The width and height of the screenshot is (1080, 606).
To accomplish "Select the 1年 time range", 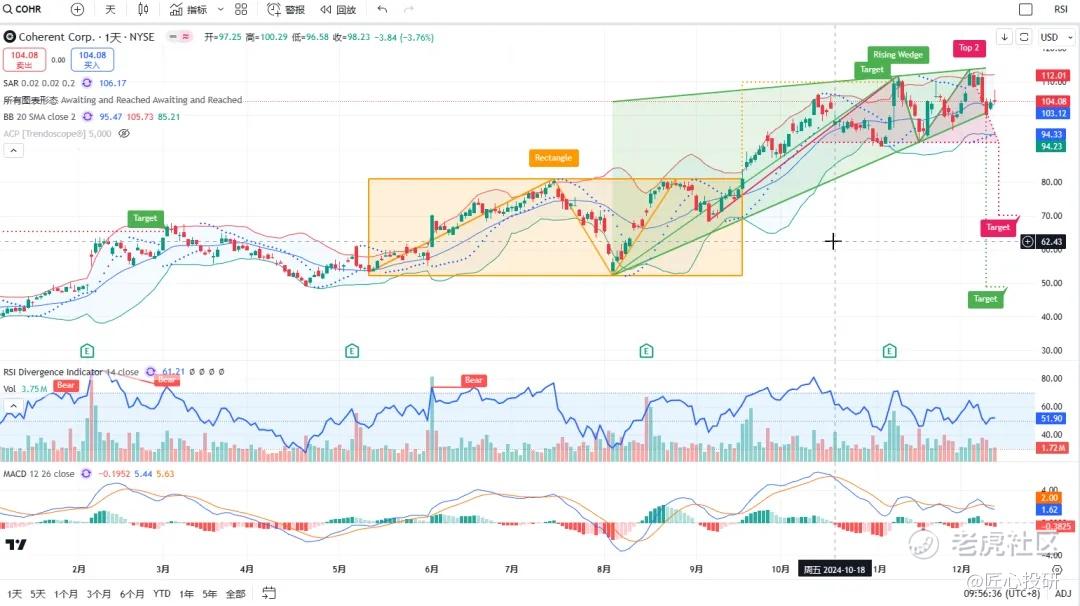I will coord(186,594).
